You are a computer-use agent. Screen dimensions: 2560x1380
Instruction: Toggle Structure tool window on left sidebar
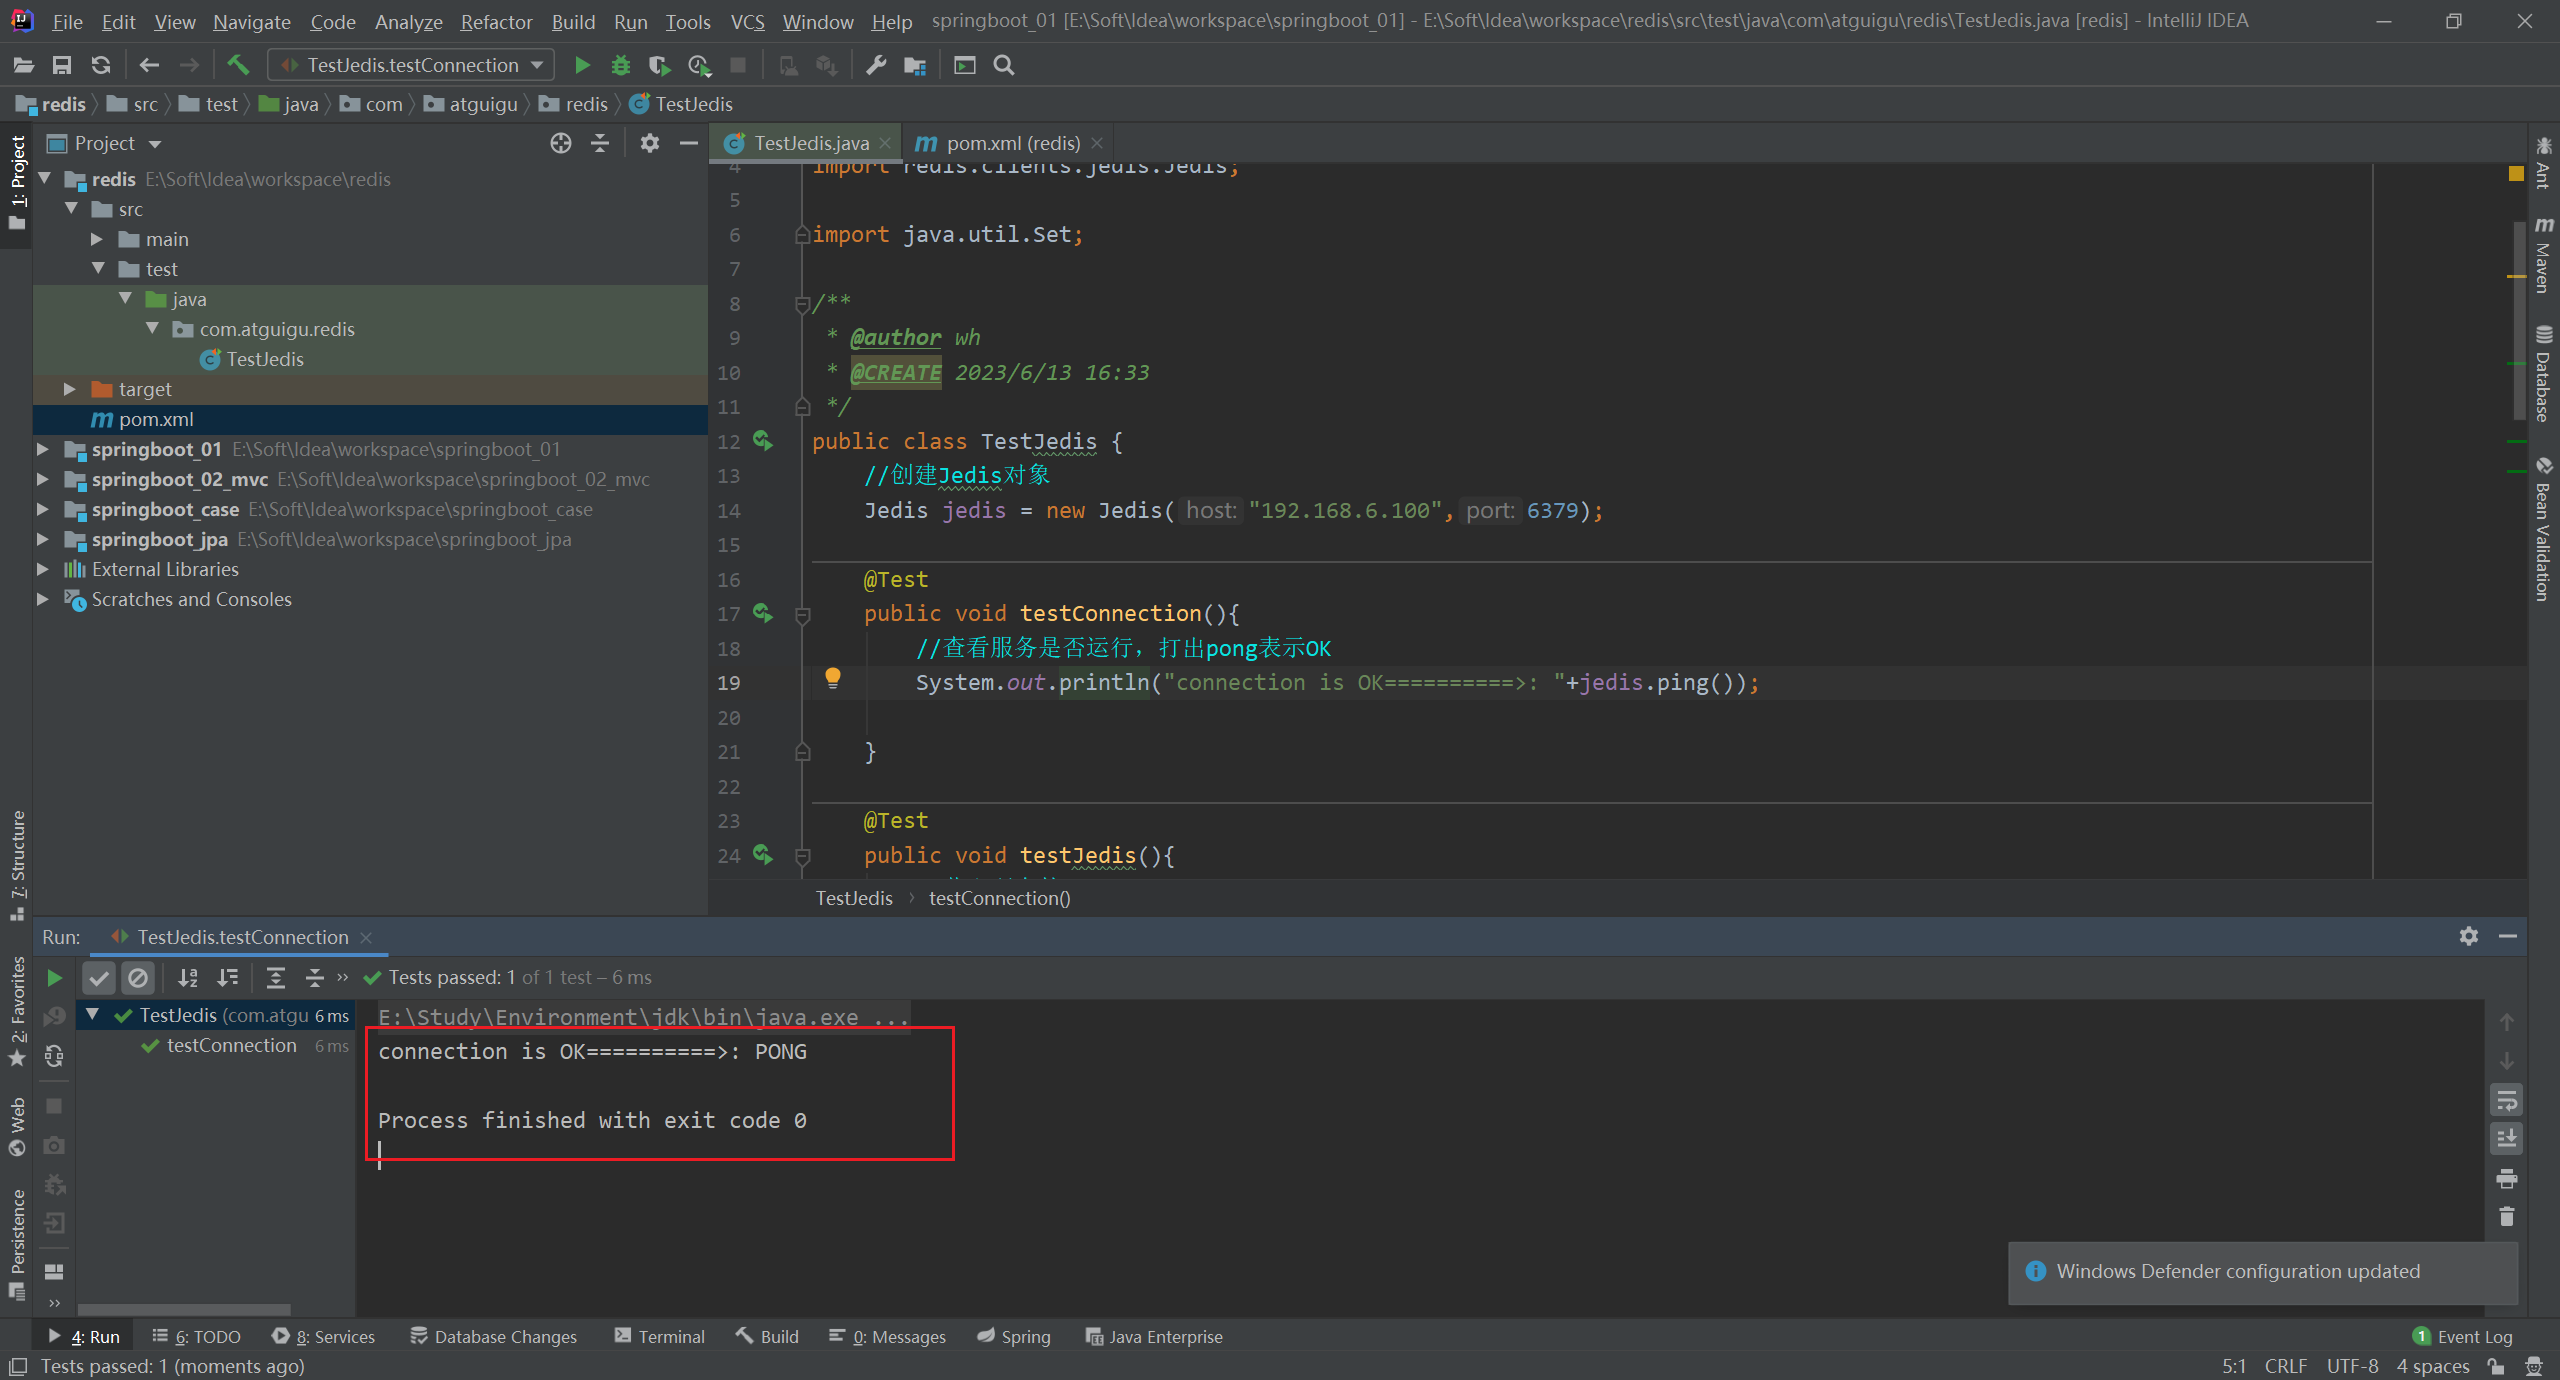[17, 866]
